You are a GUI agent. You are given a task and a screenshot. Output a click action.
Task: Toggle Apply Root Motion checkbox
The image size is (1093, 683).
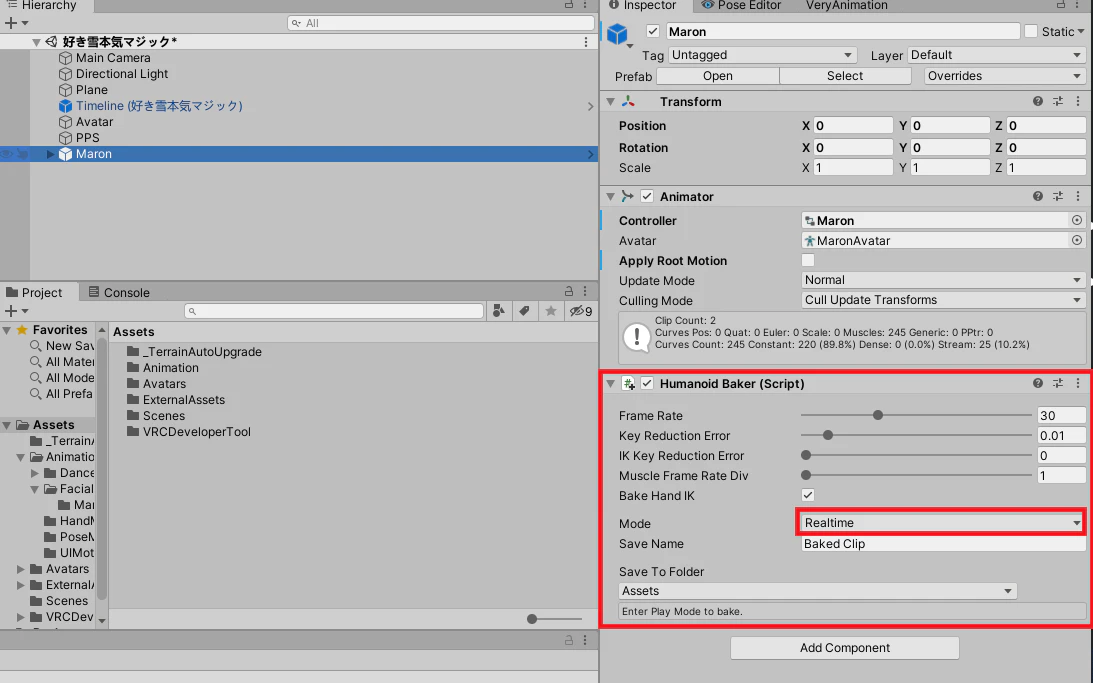coord(808,261)
